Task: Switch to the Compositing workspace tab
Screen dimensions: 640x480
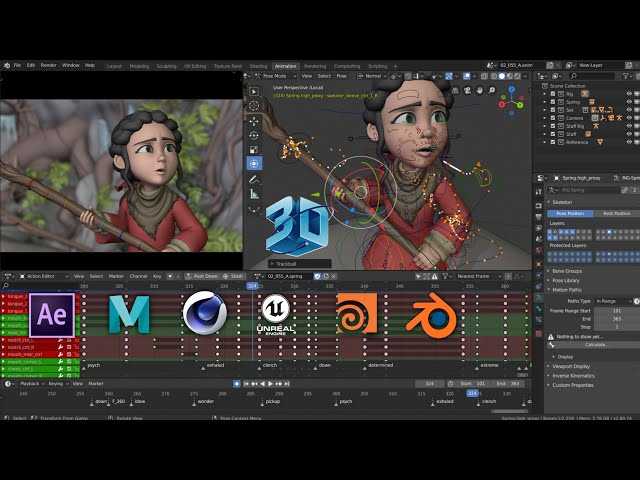Action: pyautogui.click(x=347, y=66)
